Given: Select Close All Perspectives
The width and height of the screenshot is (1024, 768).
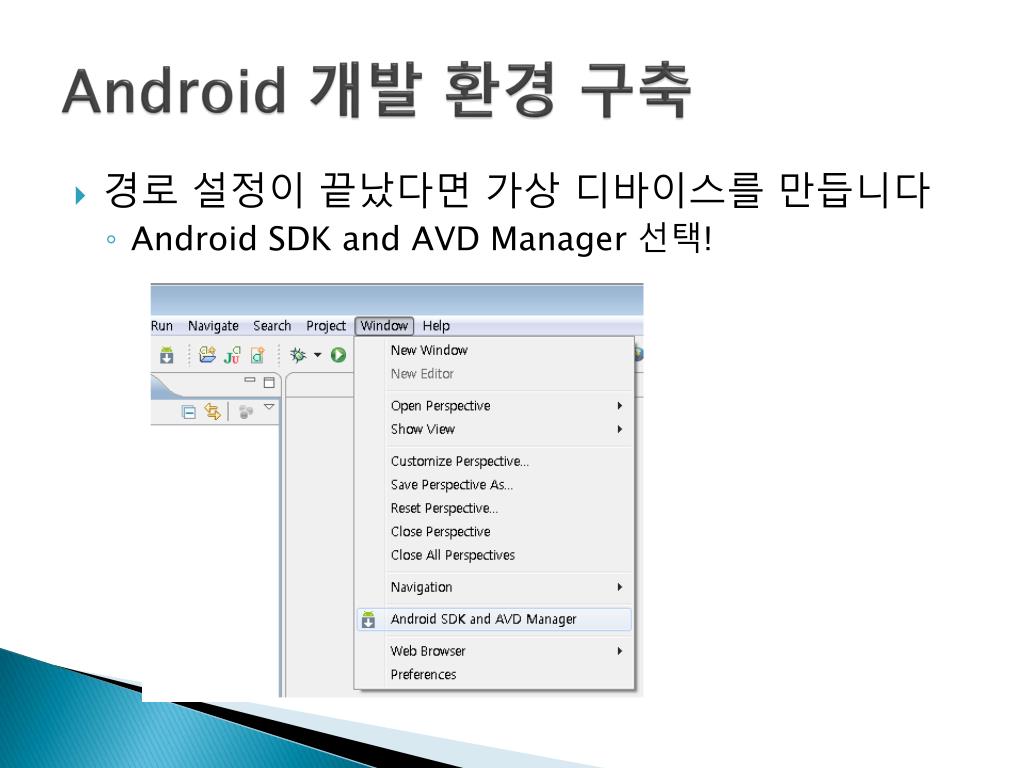Looking at the screenshot, I should [494, 555].
